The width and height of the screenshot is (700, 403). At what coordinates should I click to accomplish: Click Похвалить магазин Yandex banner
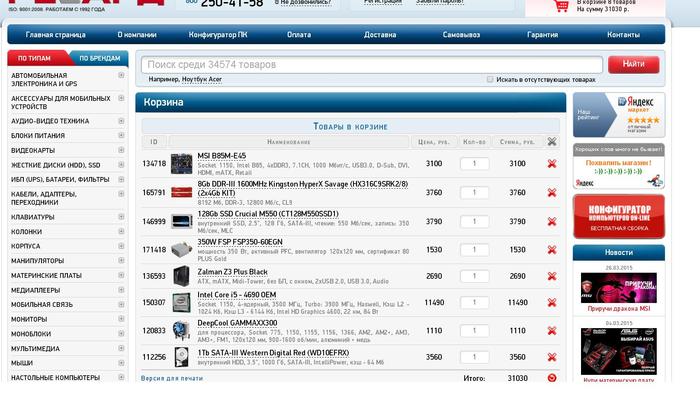(x=619, y=166)
